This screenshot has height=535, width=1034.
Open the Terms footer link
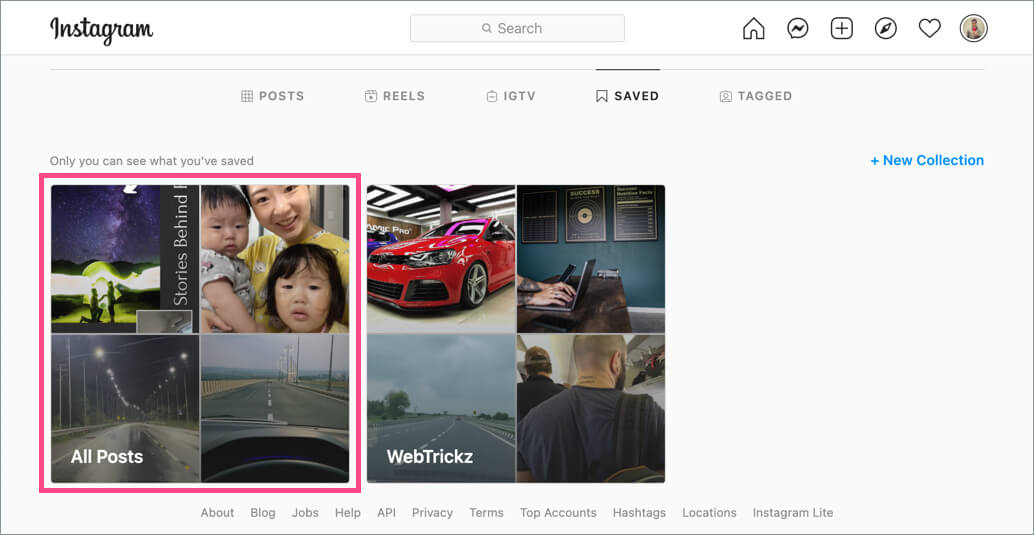click(486, 513)
